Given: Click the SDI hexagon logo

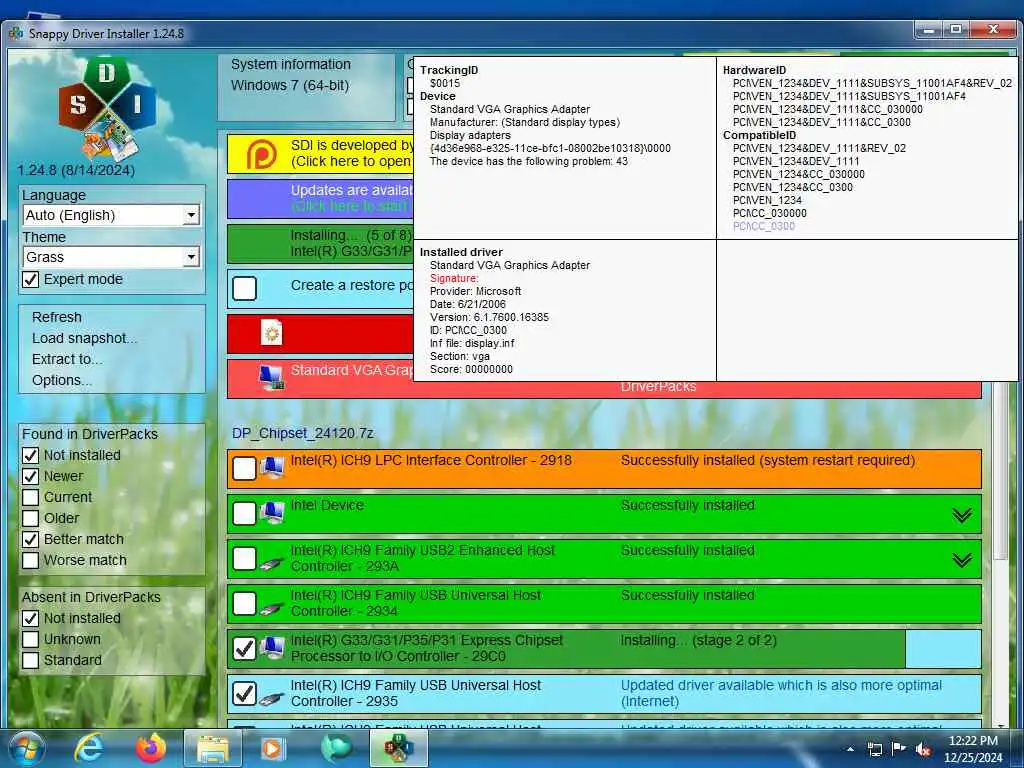Looking at the screenshot, I should point(107,108).
